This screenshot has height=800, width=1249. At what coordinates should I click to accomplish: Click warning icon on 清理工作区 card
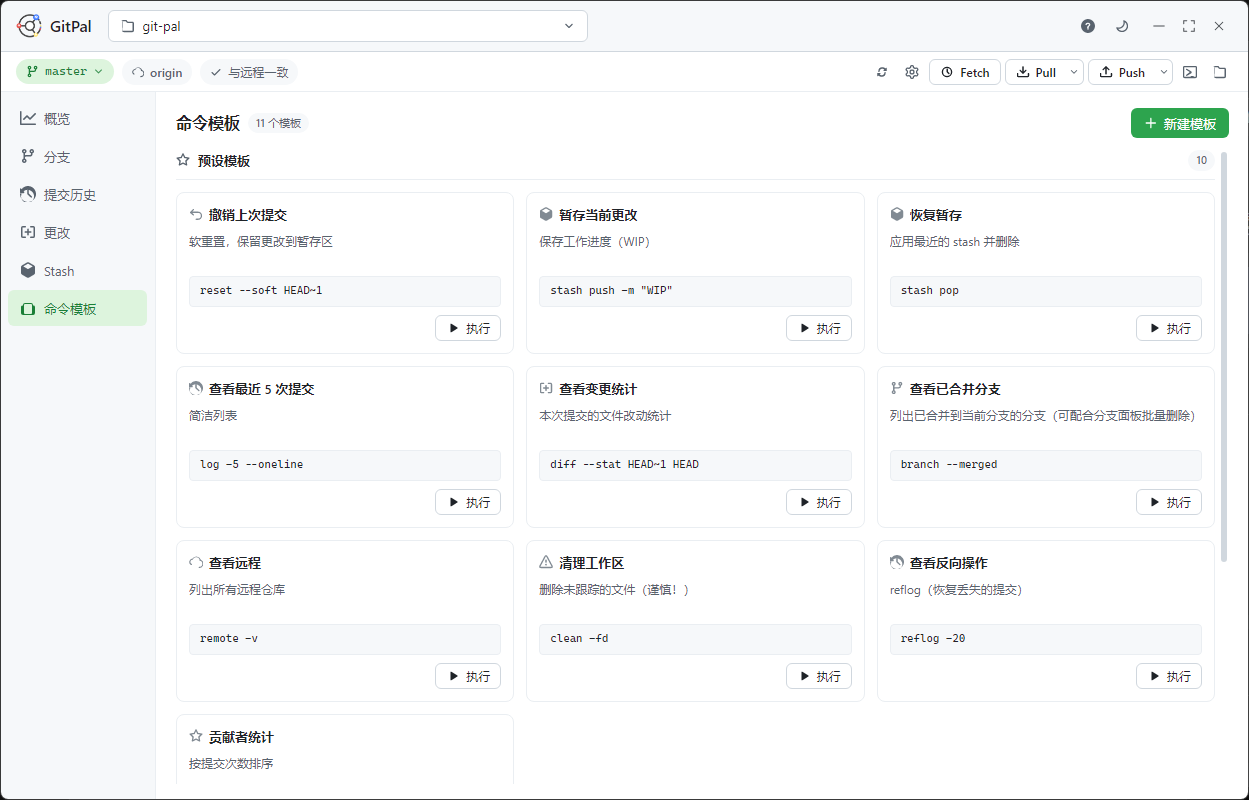pos(546,563)
